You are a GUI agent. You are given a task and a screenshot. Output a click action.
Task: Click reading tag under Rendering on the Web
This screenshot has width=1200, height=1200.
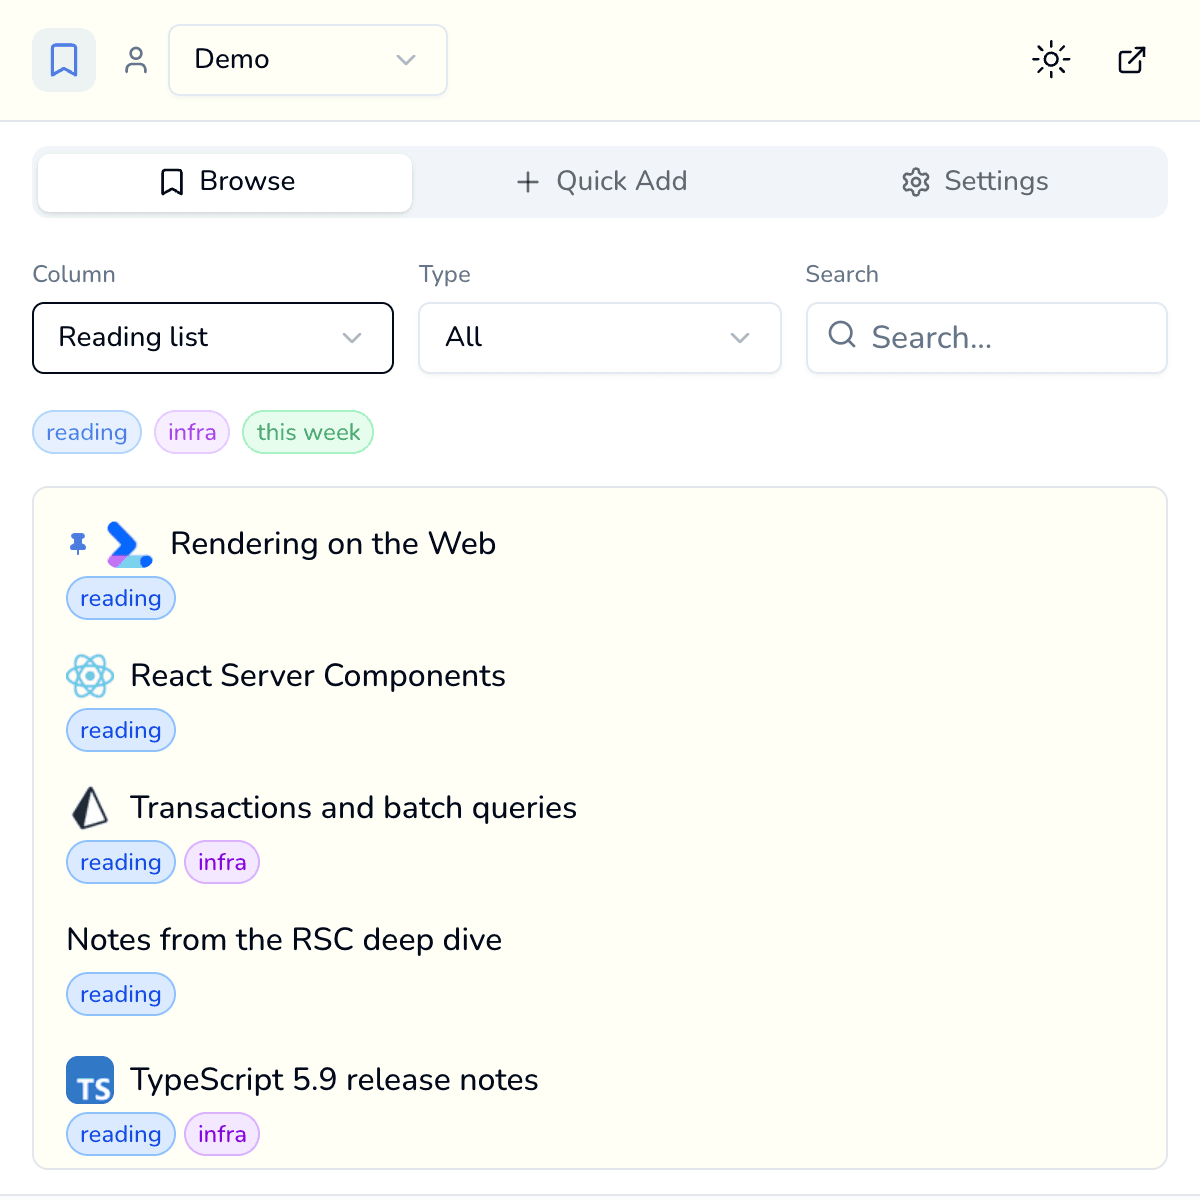click(x=121, y=598)
